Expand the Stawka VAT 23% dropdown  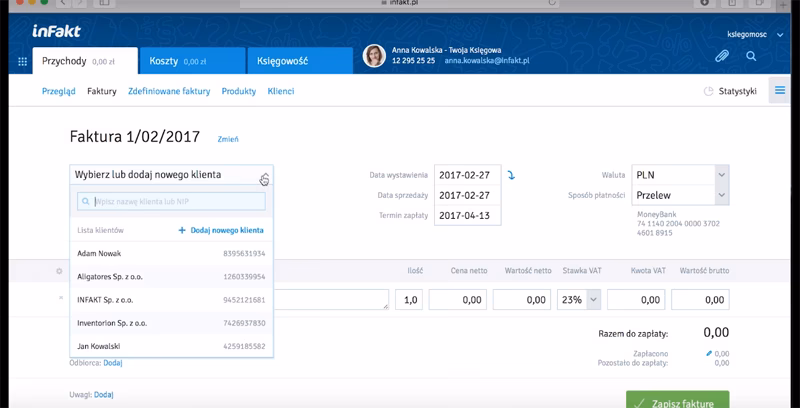593,299
